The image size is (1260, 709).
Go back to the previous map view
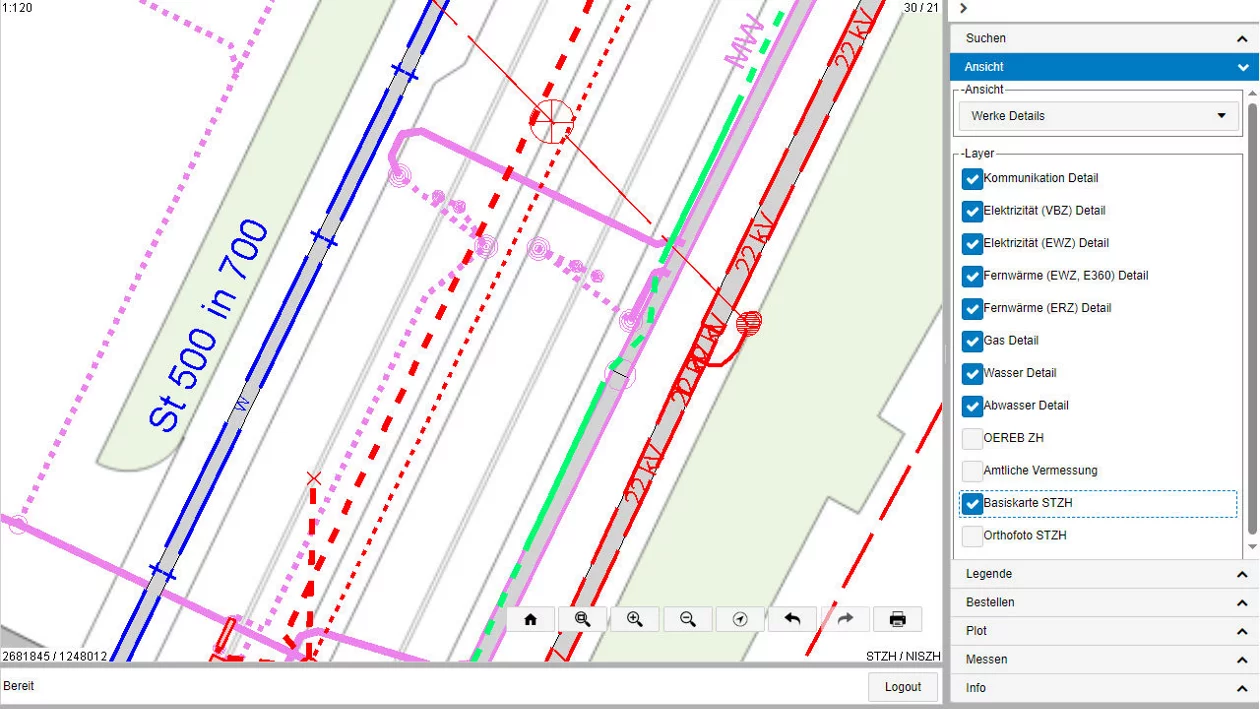pos(793,619)
